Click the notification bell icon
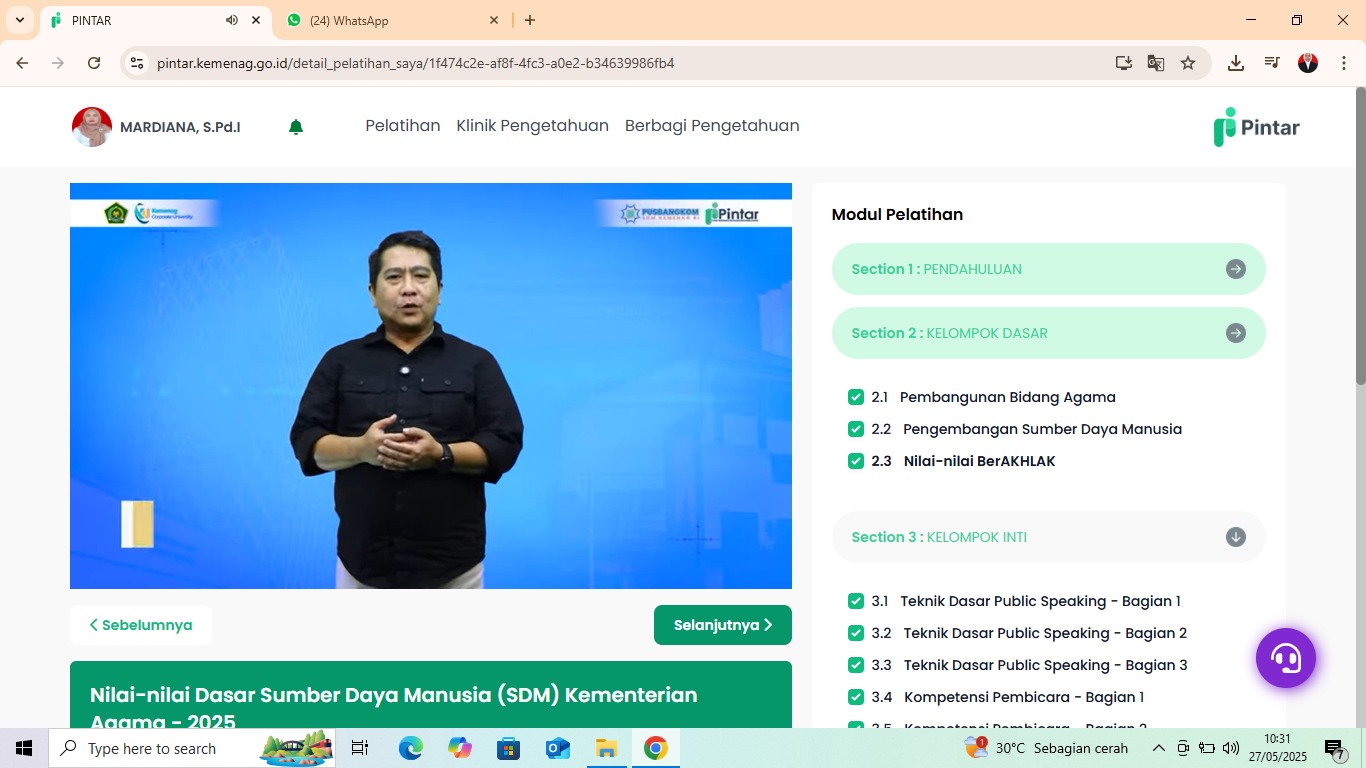The image size is (1366, 768). click(x=295, y=127)
